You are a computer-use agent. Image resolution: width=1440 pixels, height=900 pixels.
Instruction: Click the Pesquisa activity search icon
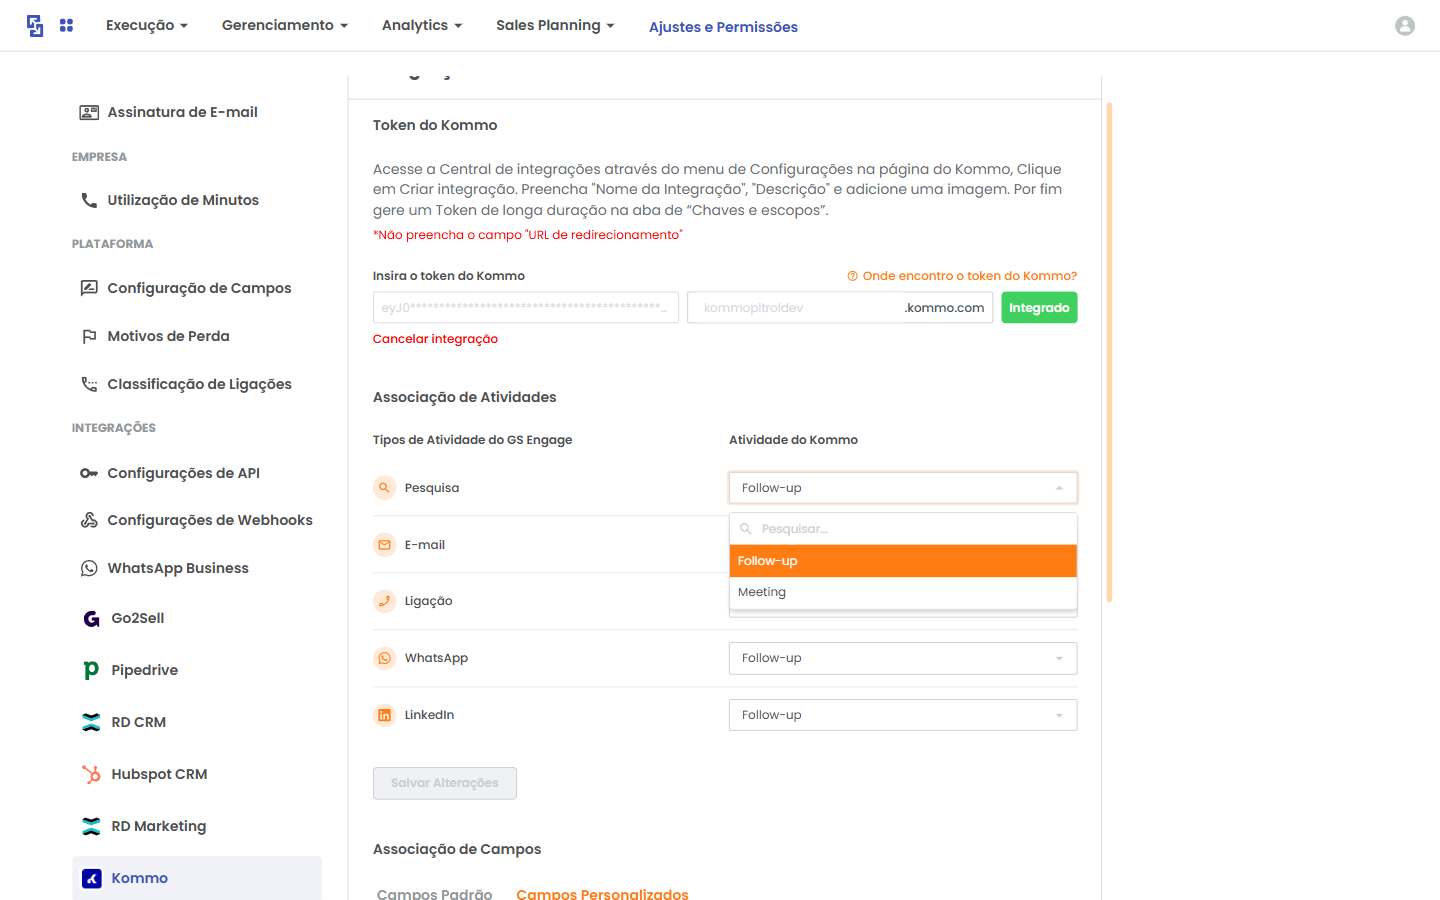pyautogui.click(x=384, y=488)
